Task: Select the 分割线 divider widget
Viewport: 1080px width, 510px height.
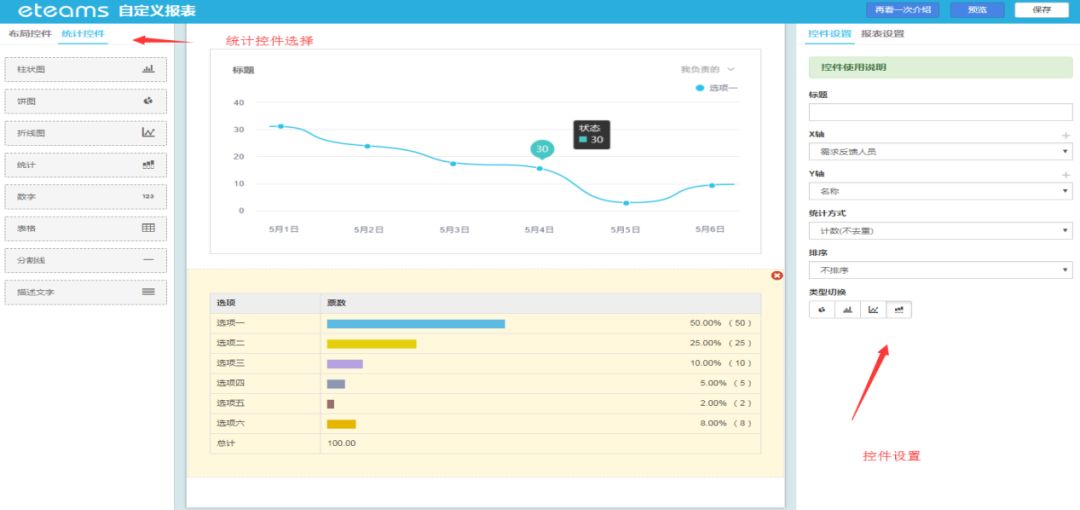Action: tap(85, 260)
